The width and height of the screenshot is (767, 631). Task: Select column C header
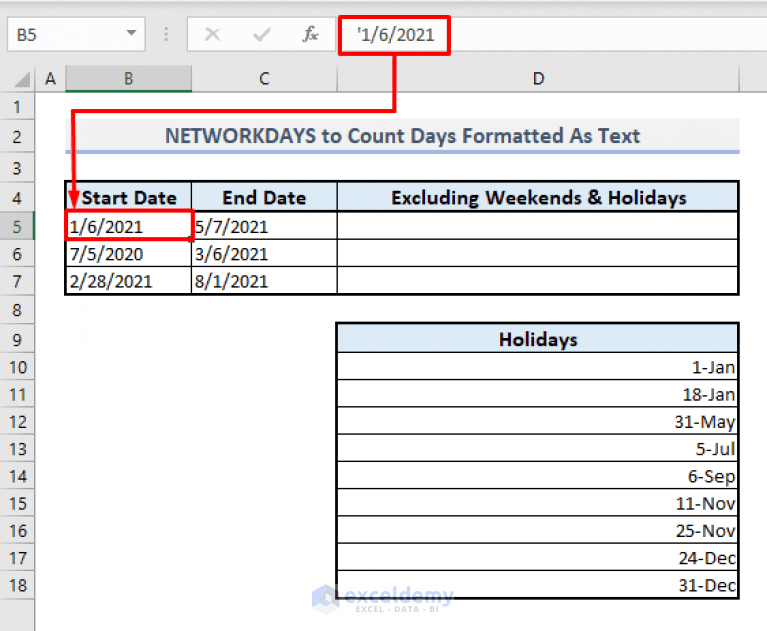click(x=264, y=79)
